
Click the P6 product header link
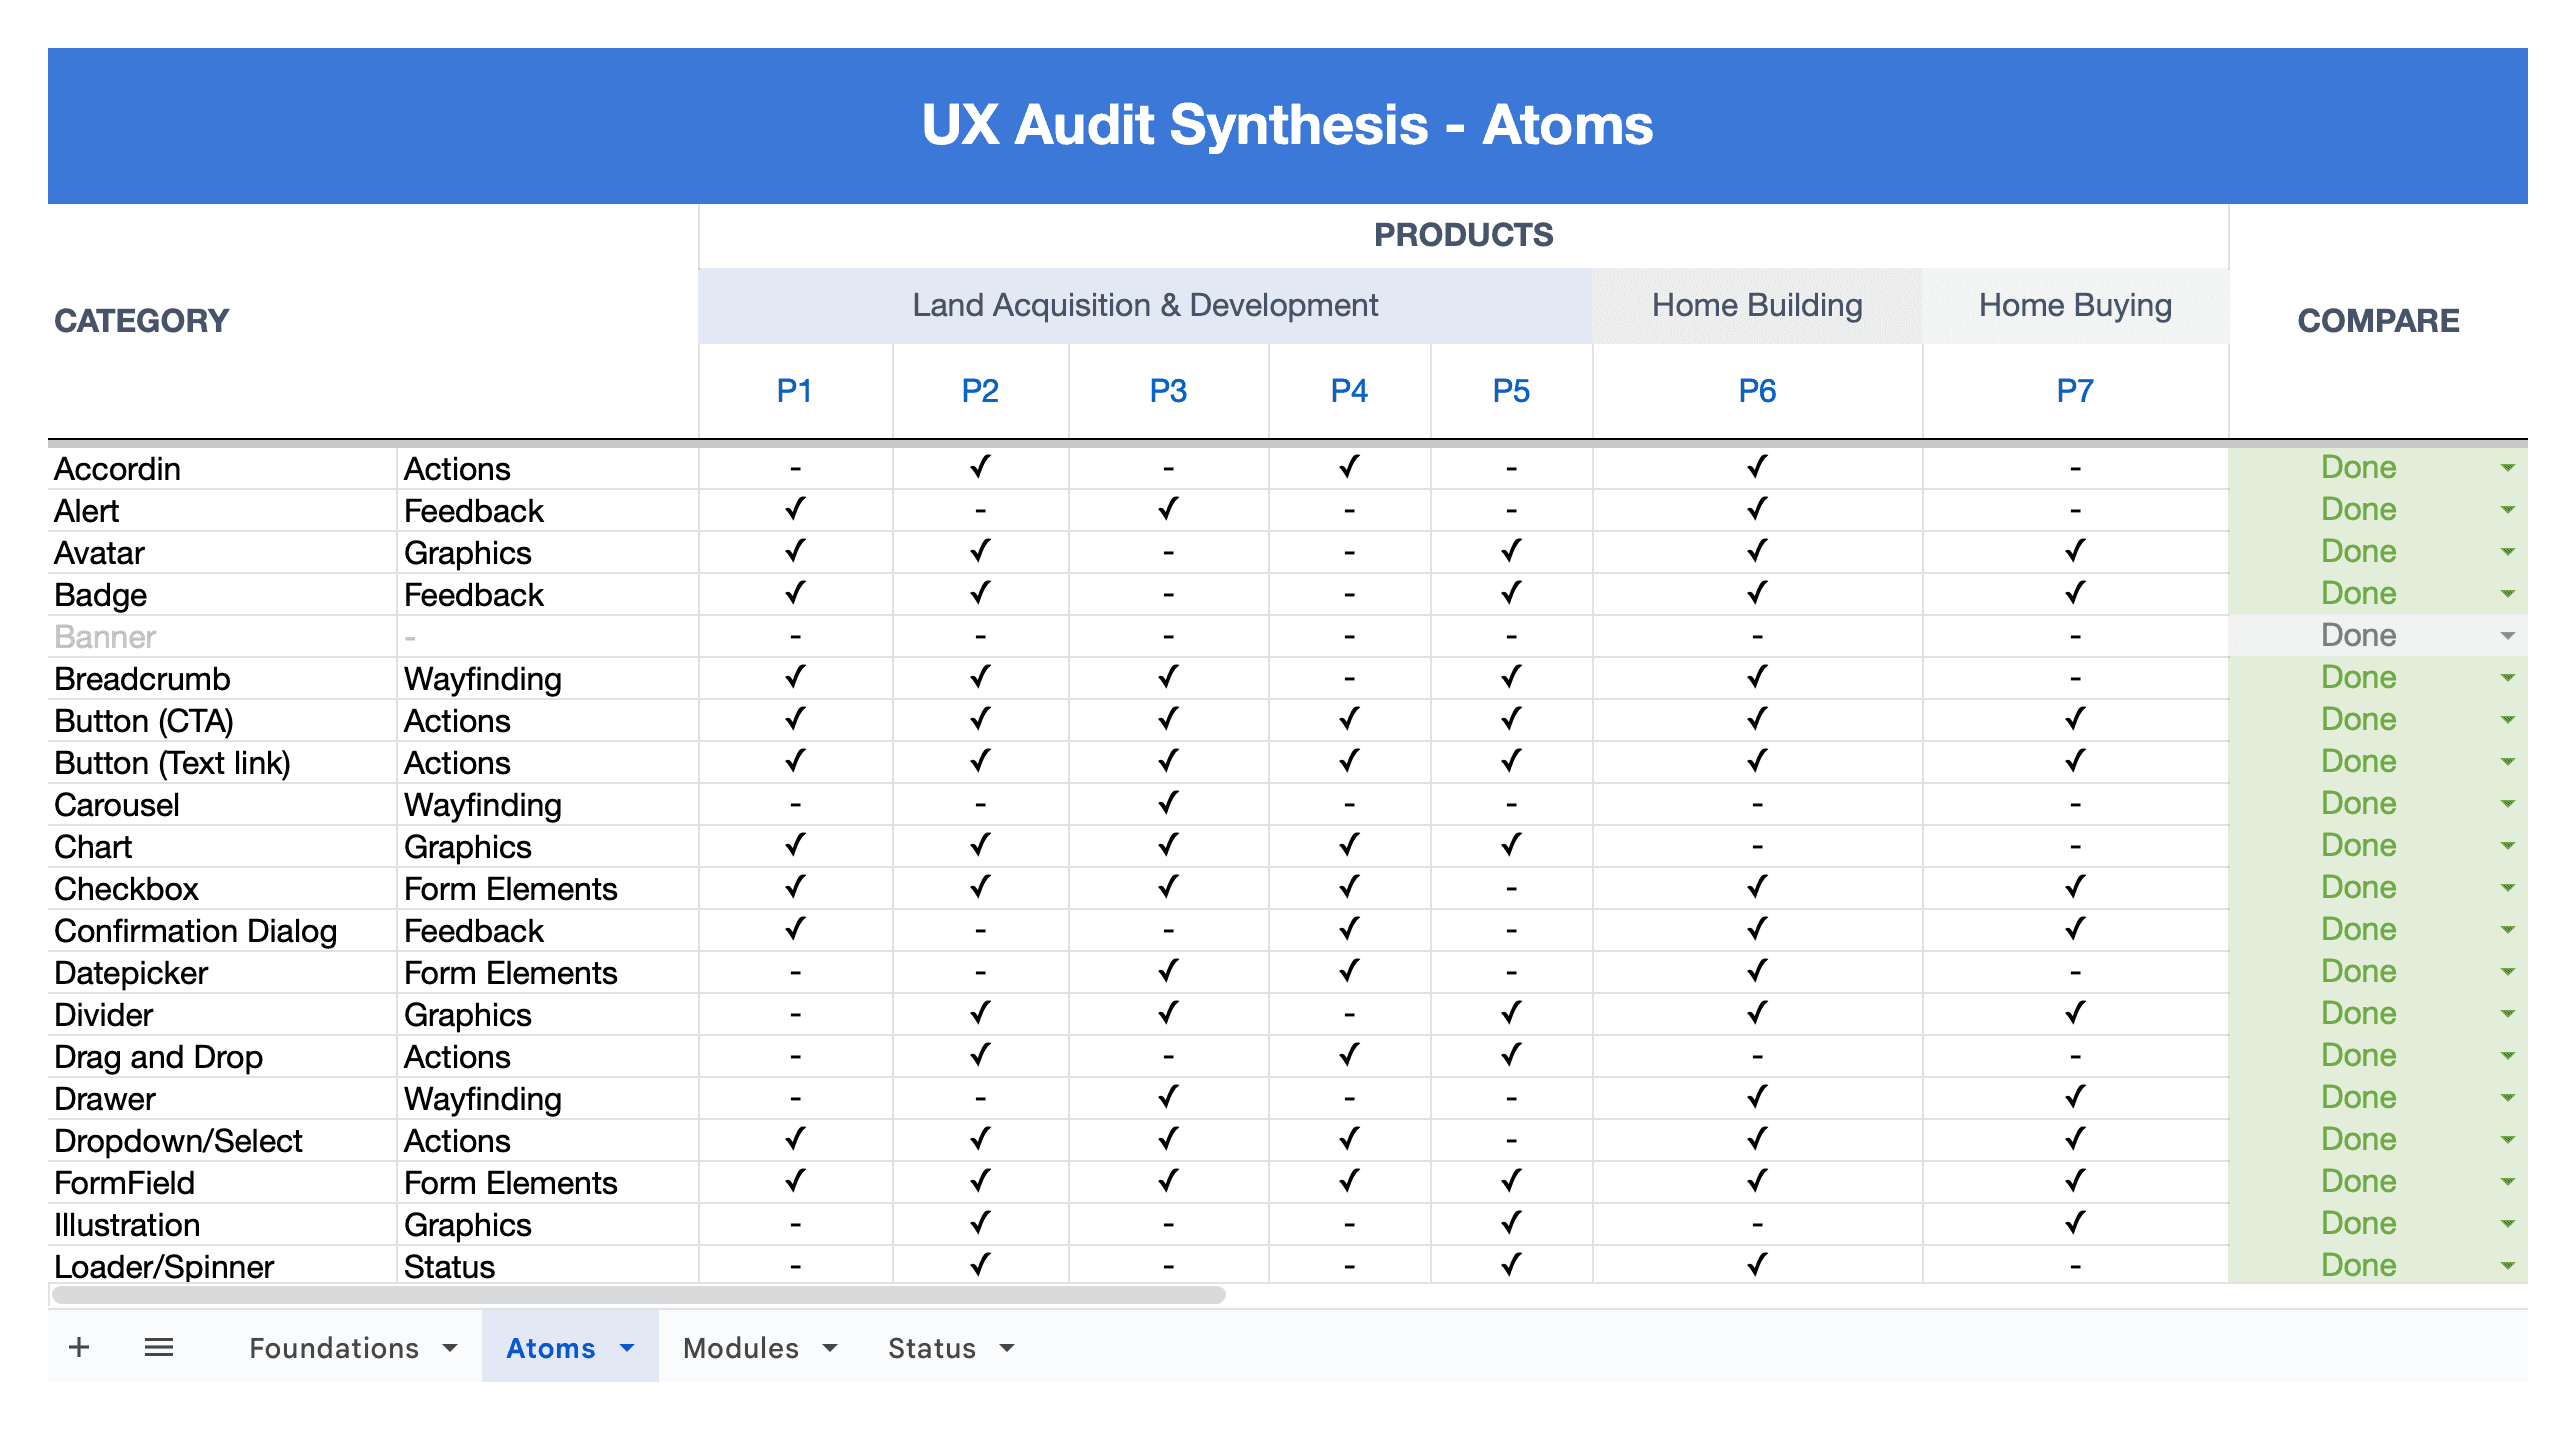click(1756, 391)
